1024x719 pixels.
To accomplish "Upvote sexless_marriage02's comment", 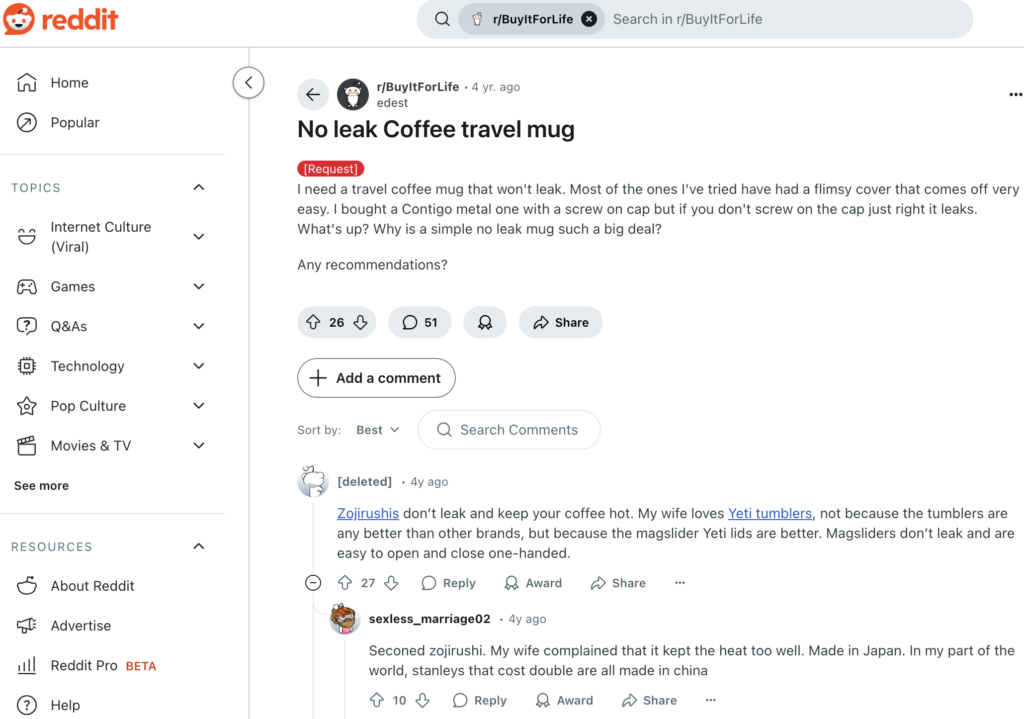I will click(x=377, y=700).
